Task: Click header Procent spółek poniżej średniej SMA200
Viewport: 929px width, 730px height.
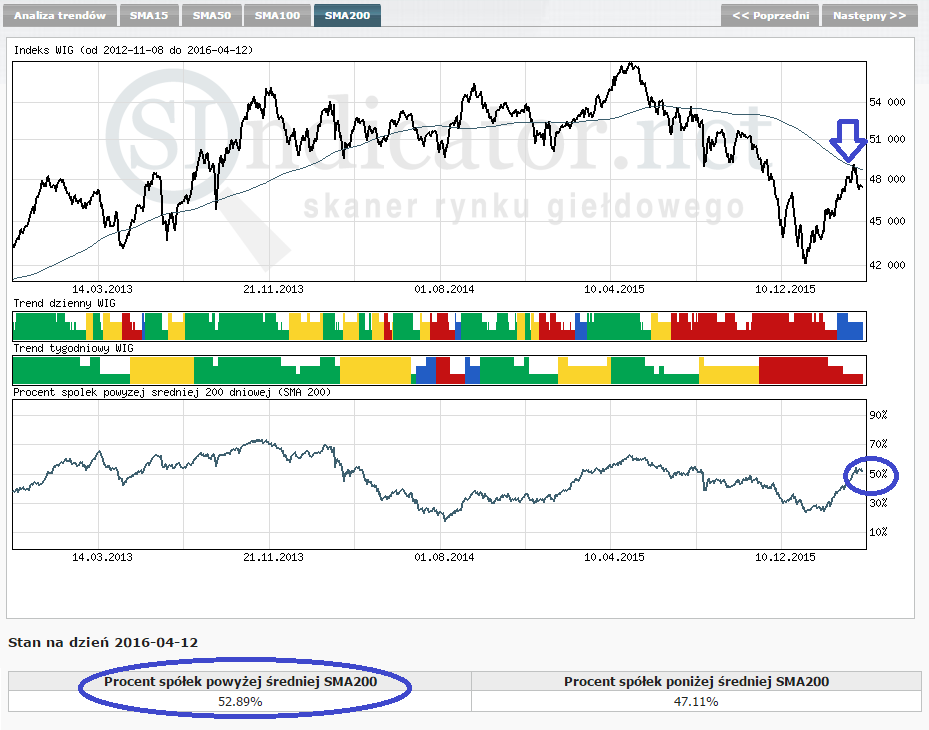Action: point(696,682)
